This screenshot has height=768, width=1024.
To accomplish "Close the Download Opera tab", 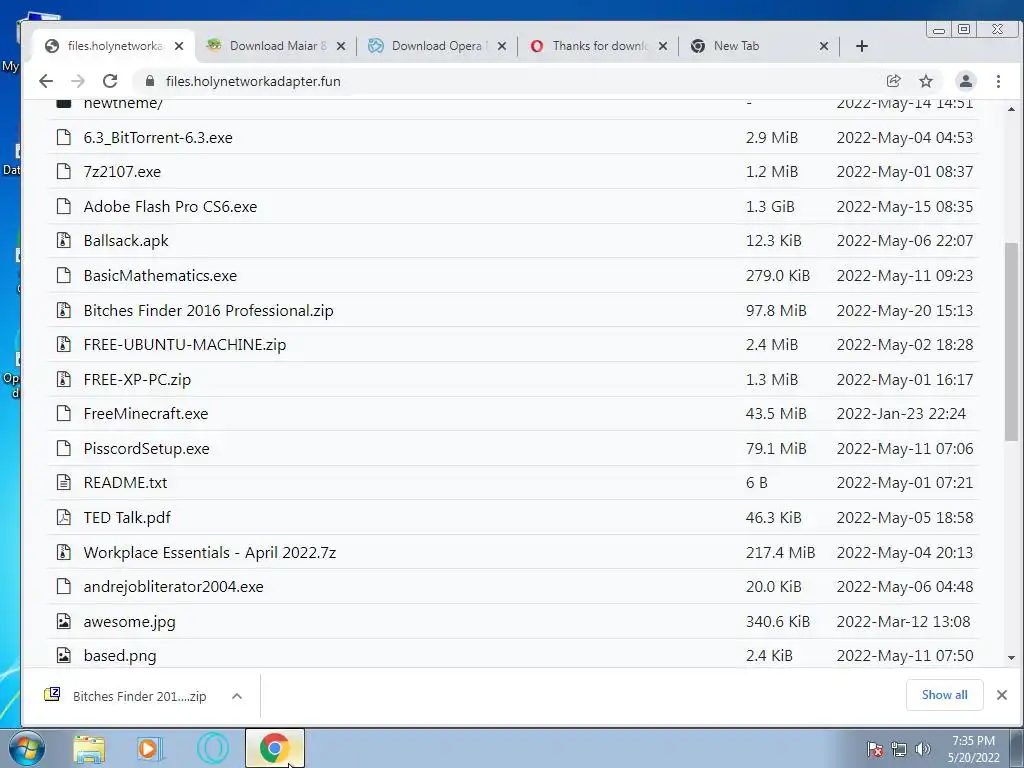I will click(x=502, y=46).
